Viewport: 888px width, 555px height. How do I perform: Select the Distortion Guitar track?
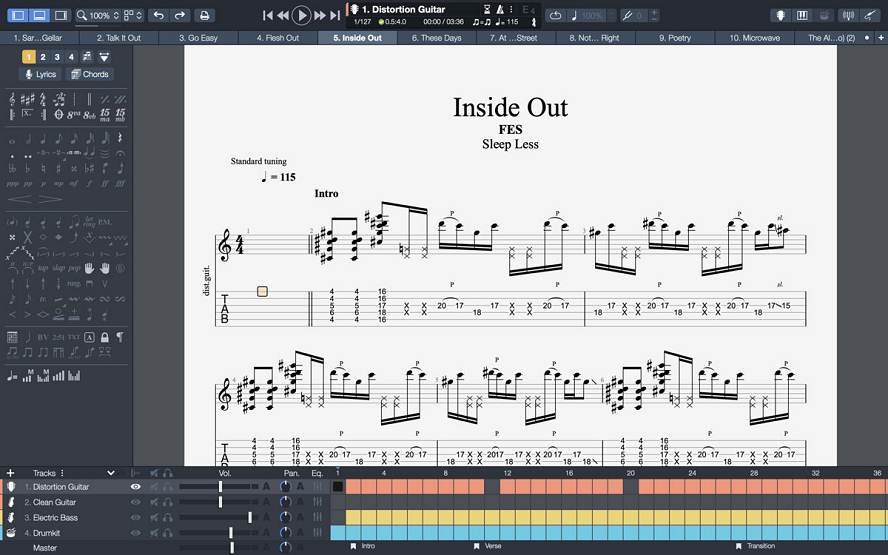pos(61,486)
